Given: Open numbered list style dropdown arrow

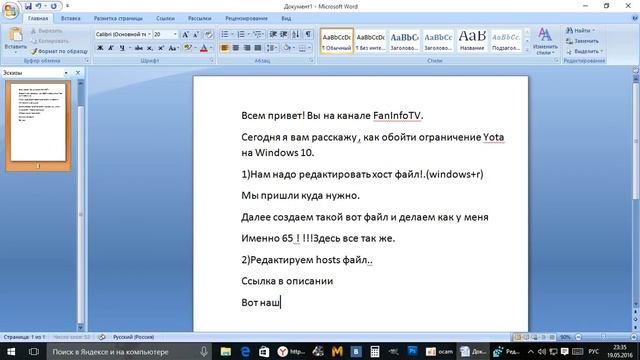Looking at the screenshot, I should point(249,34).
